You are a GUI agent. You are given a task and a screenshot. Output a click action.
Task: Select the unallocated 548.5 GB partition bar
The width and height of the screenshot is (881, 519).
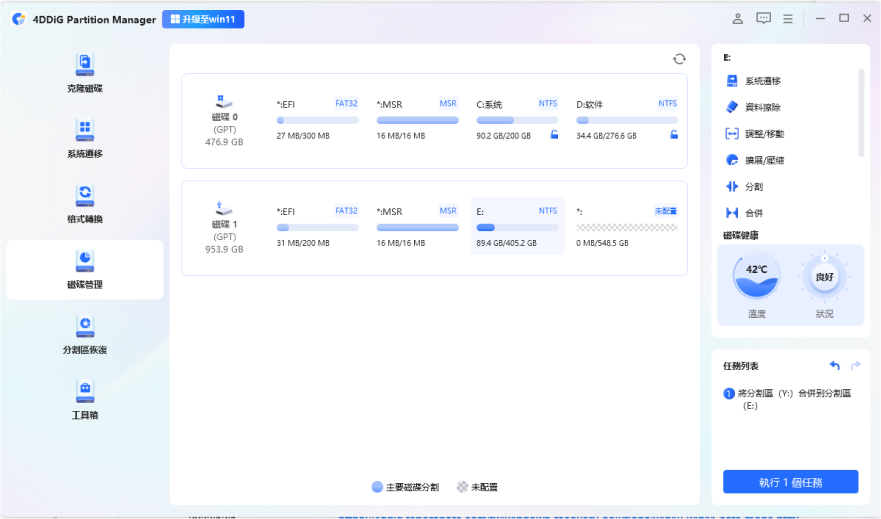pos(626,227)
